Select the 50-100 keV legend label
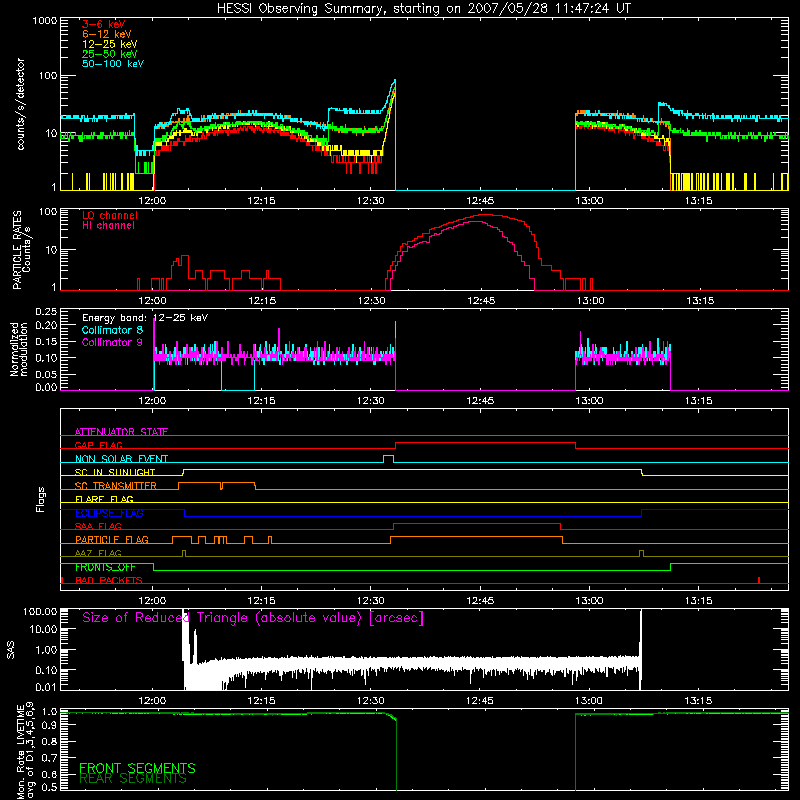Viewport: 800px width, 800px height. pos(113,64)
